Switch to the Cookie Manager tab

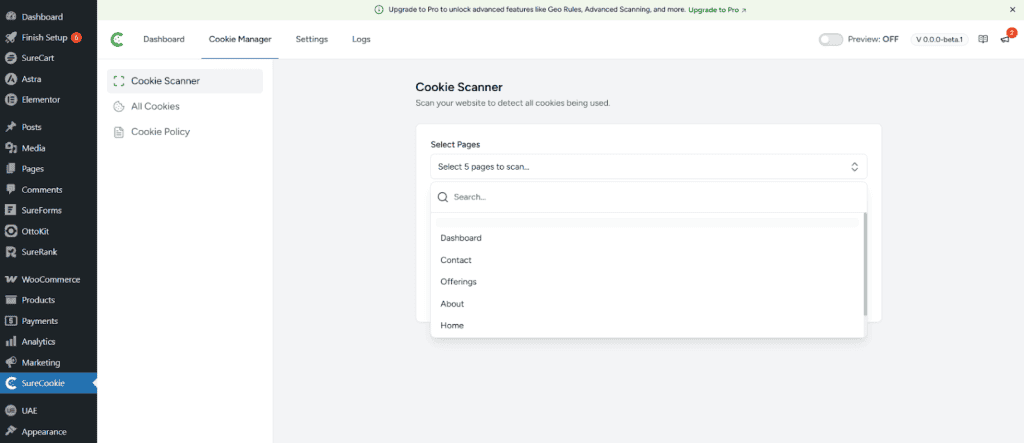pos(240,39)
